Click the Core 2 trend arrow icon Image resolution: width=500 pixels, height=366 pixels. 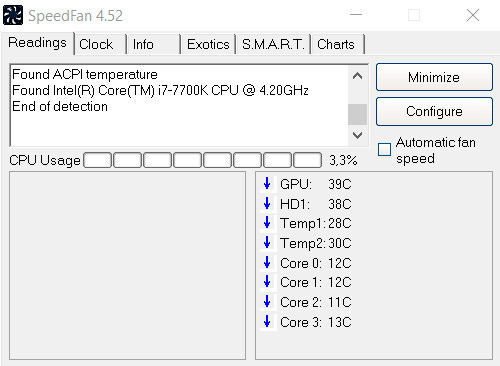(267, 301)
